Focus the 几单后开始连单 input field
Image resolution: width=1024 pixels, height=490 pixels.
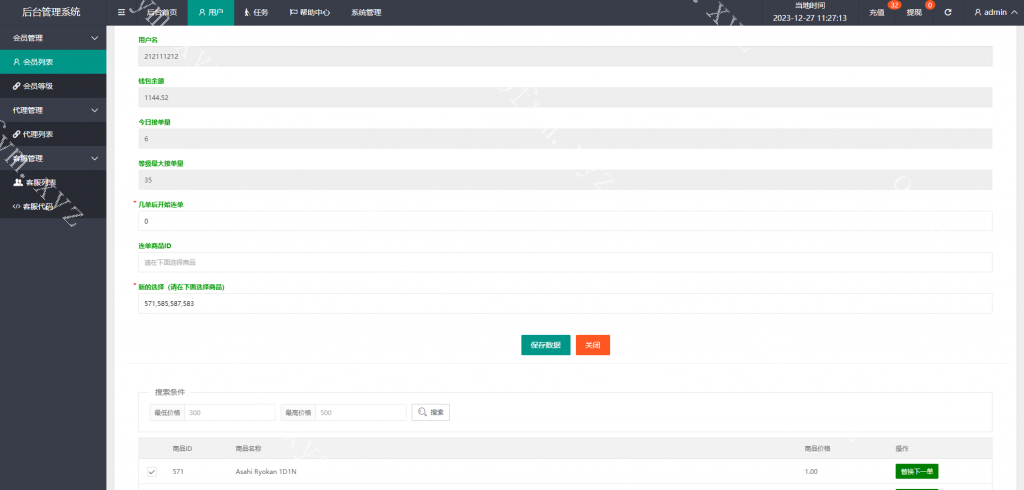(x=565, y=221)
